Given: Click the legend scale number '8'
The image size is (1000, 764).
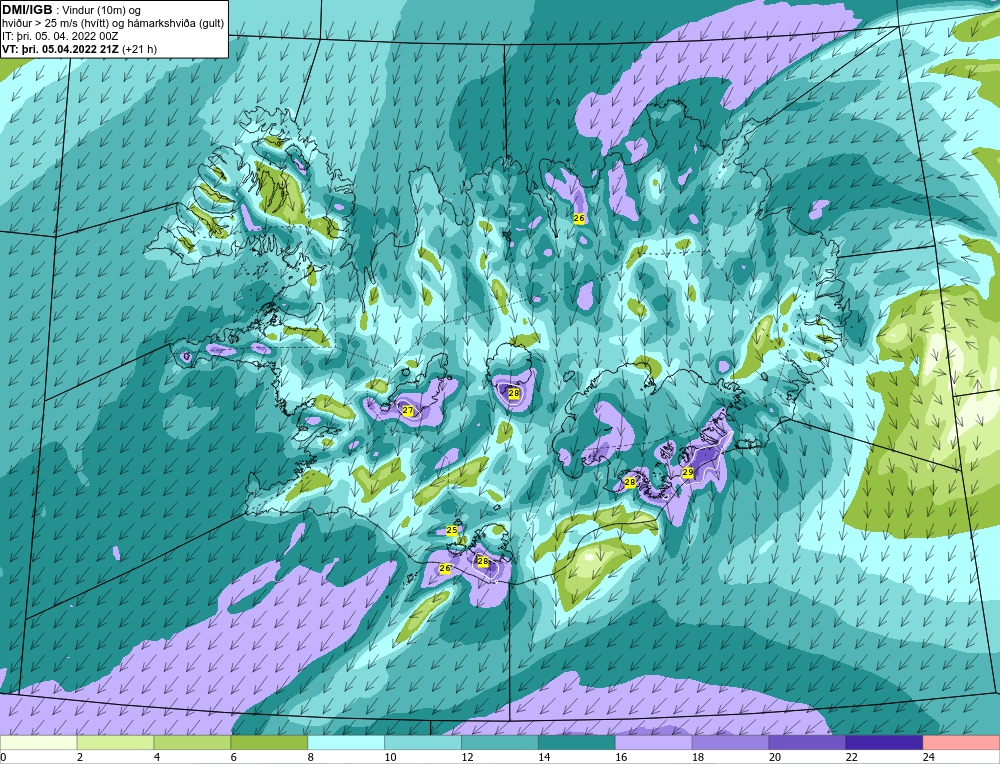Looking at the screenshot, I should click(311, 757).
